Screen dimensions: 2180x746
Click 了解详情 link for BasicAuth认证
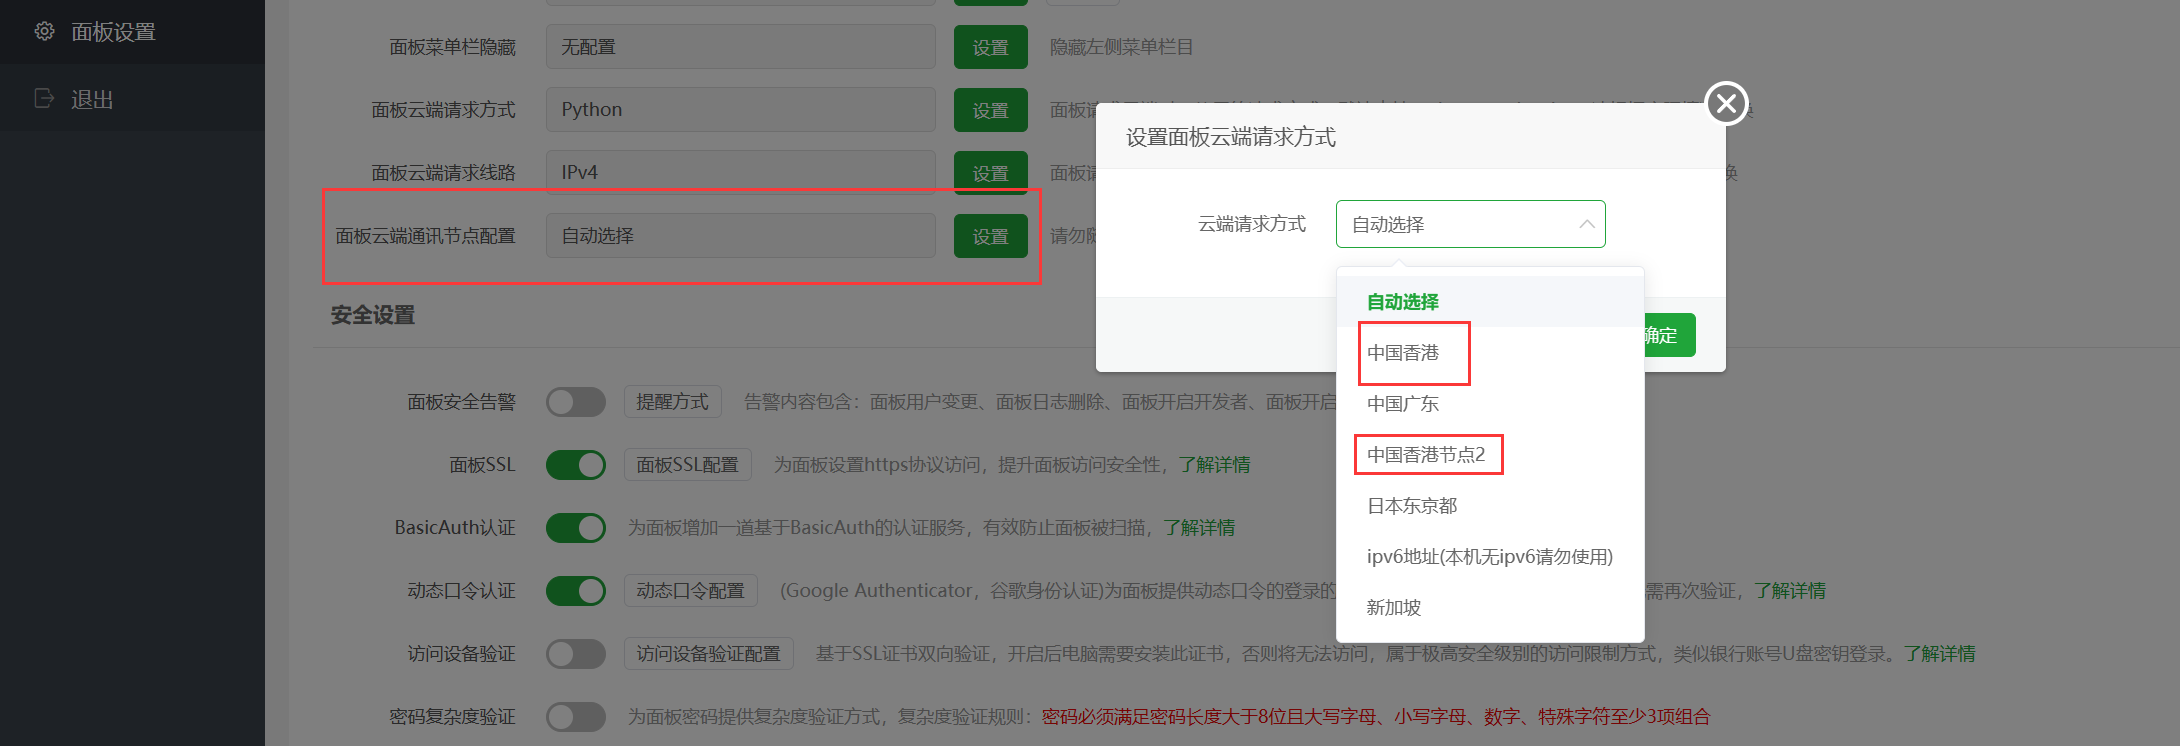click(x=1199, y=528)
